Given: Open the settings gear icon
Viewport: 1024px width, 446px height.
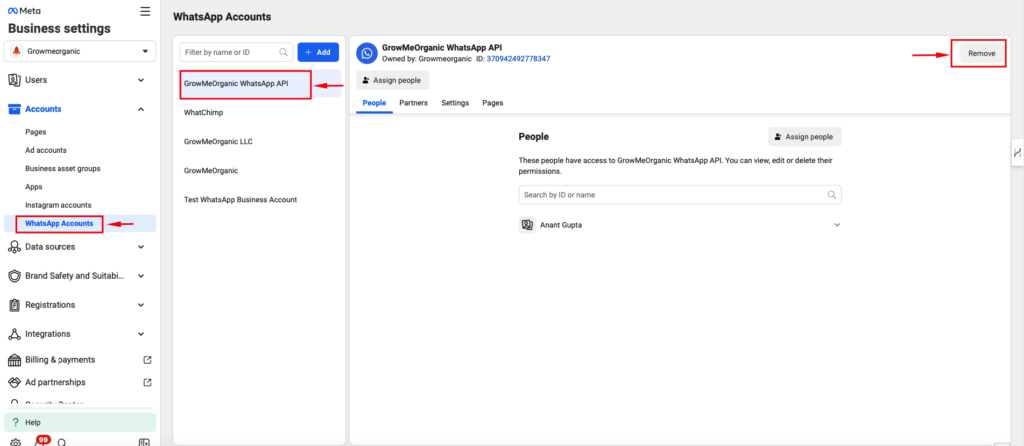Looking at the screenshot, I should click(x=15, y=442).
